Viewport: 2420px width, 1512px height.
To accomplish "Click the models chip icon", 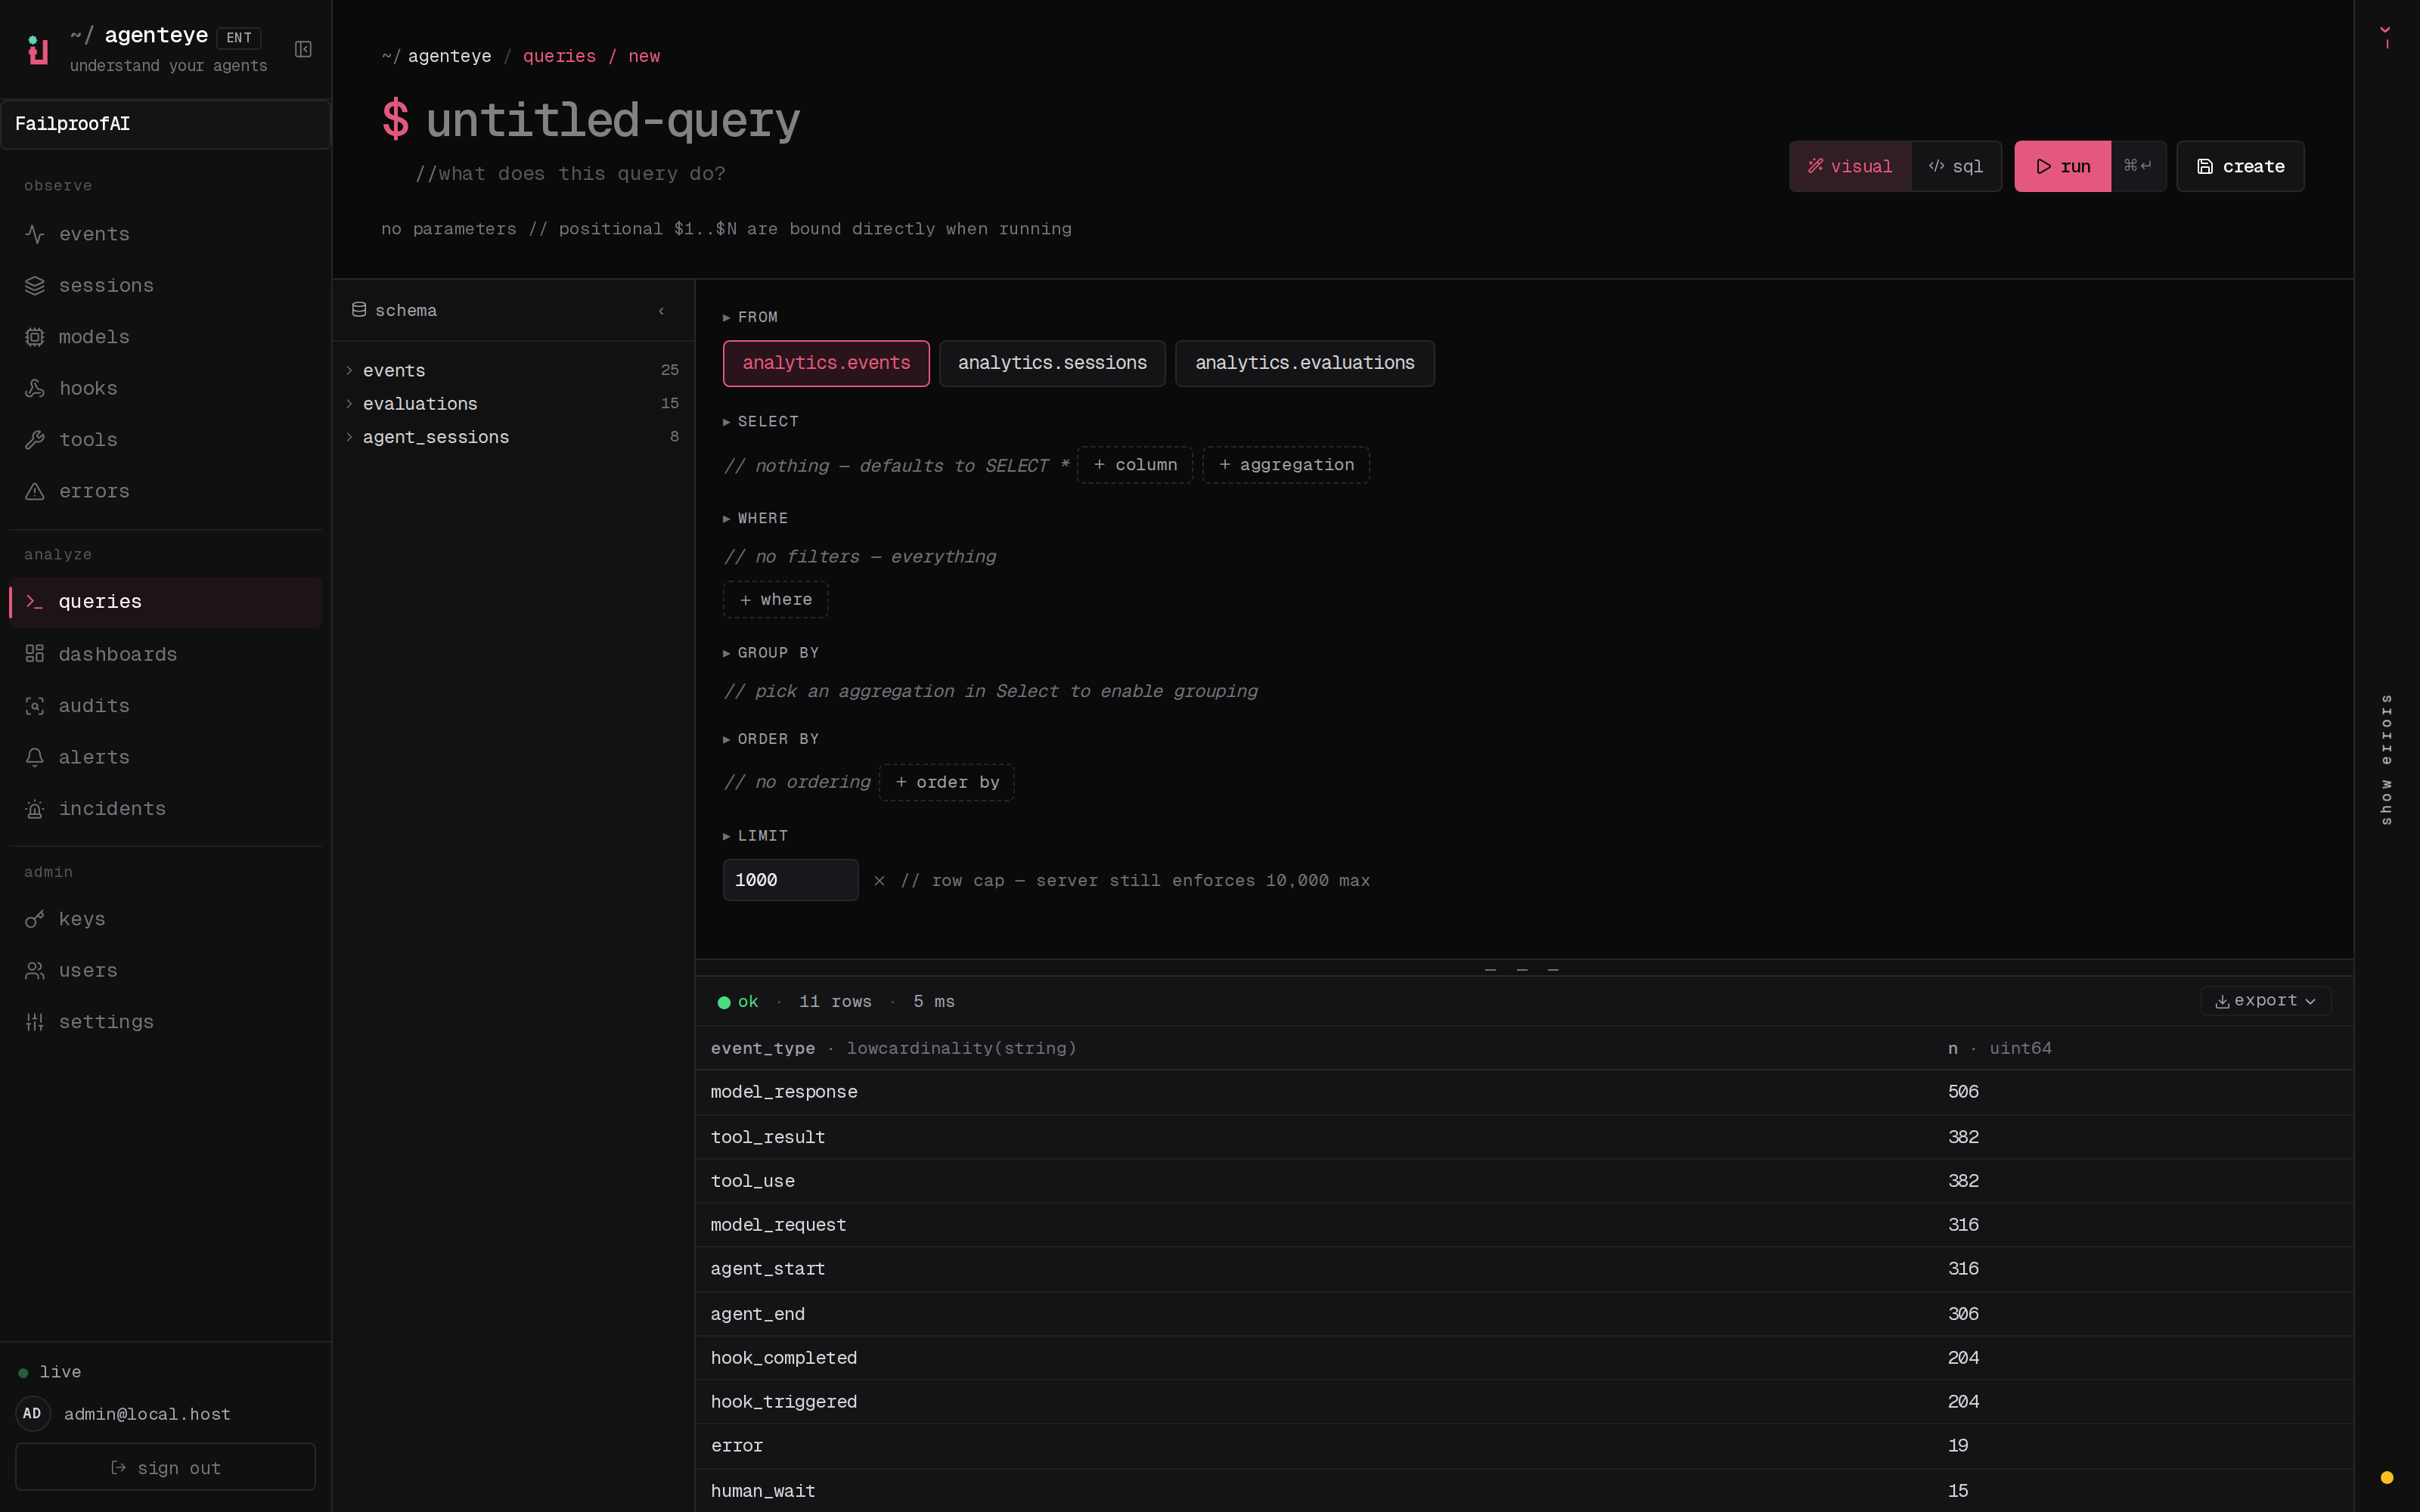I will click(x=35, y=337).
